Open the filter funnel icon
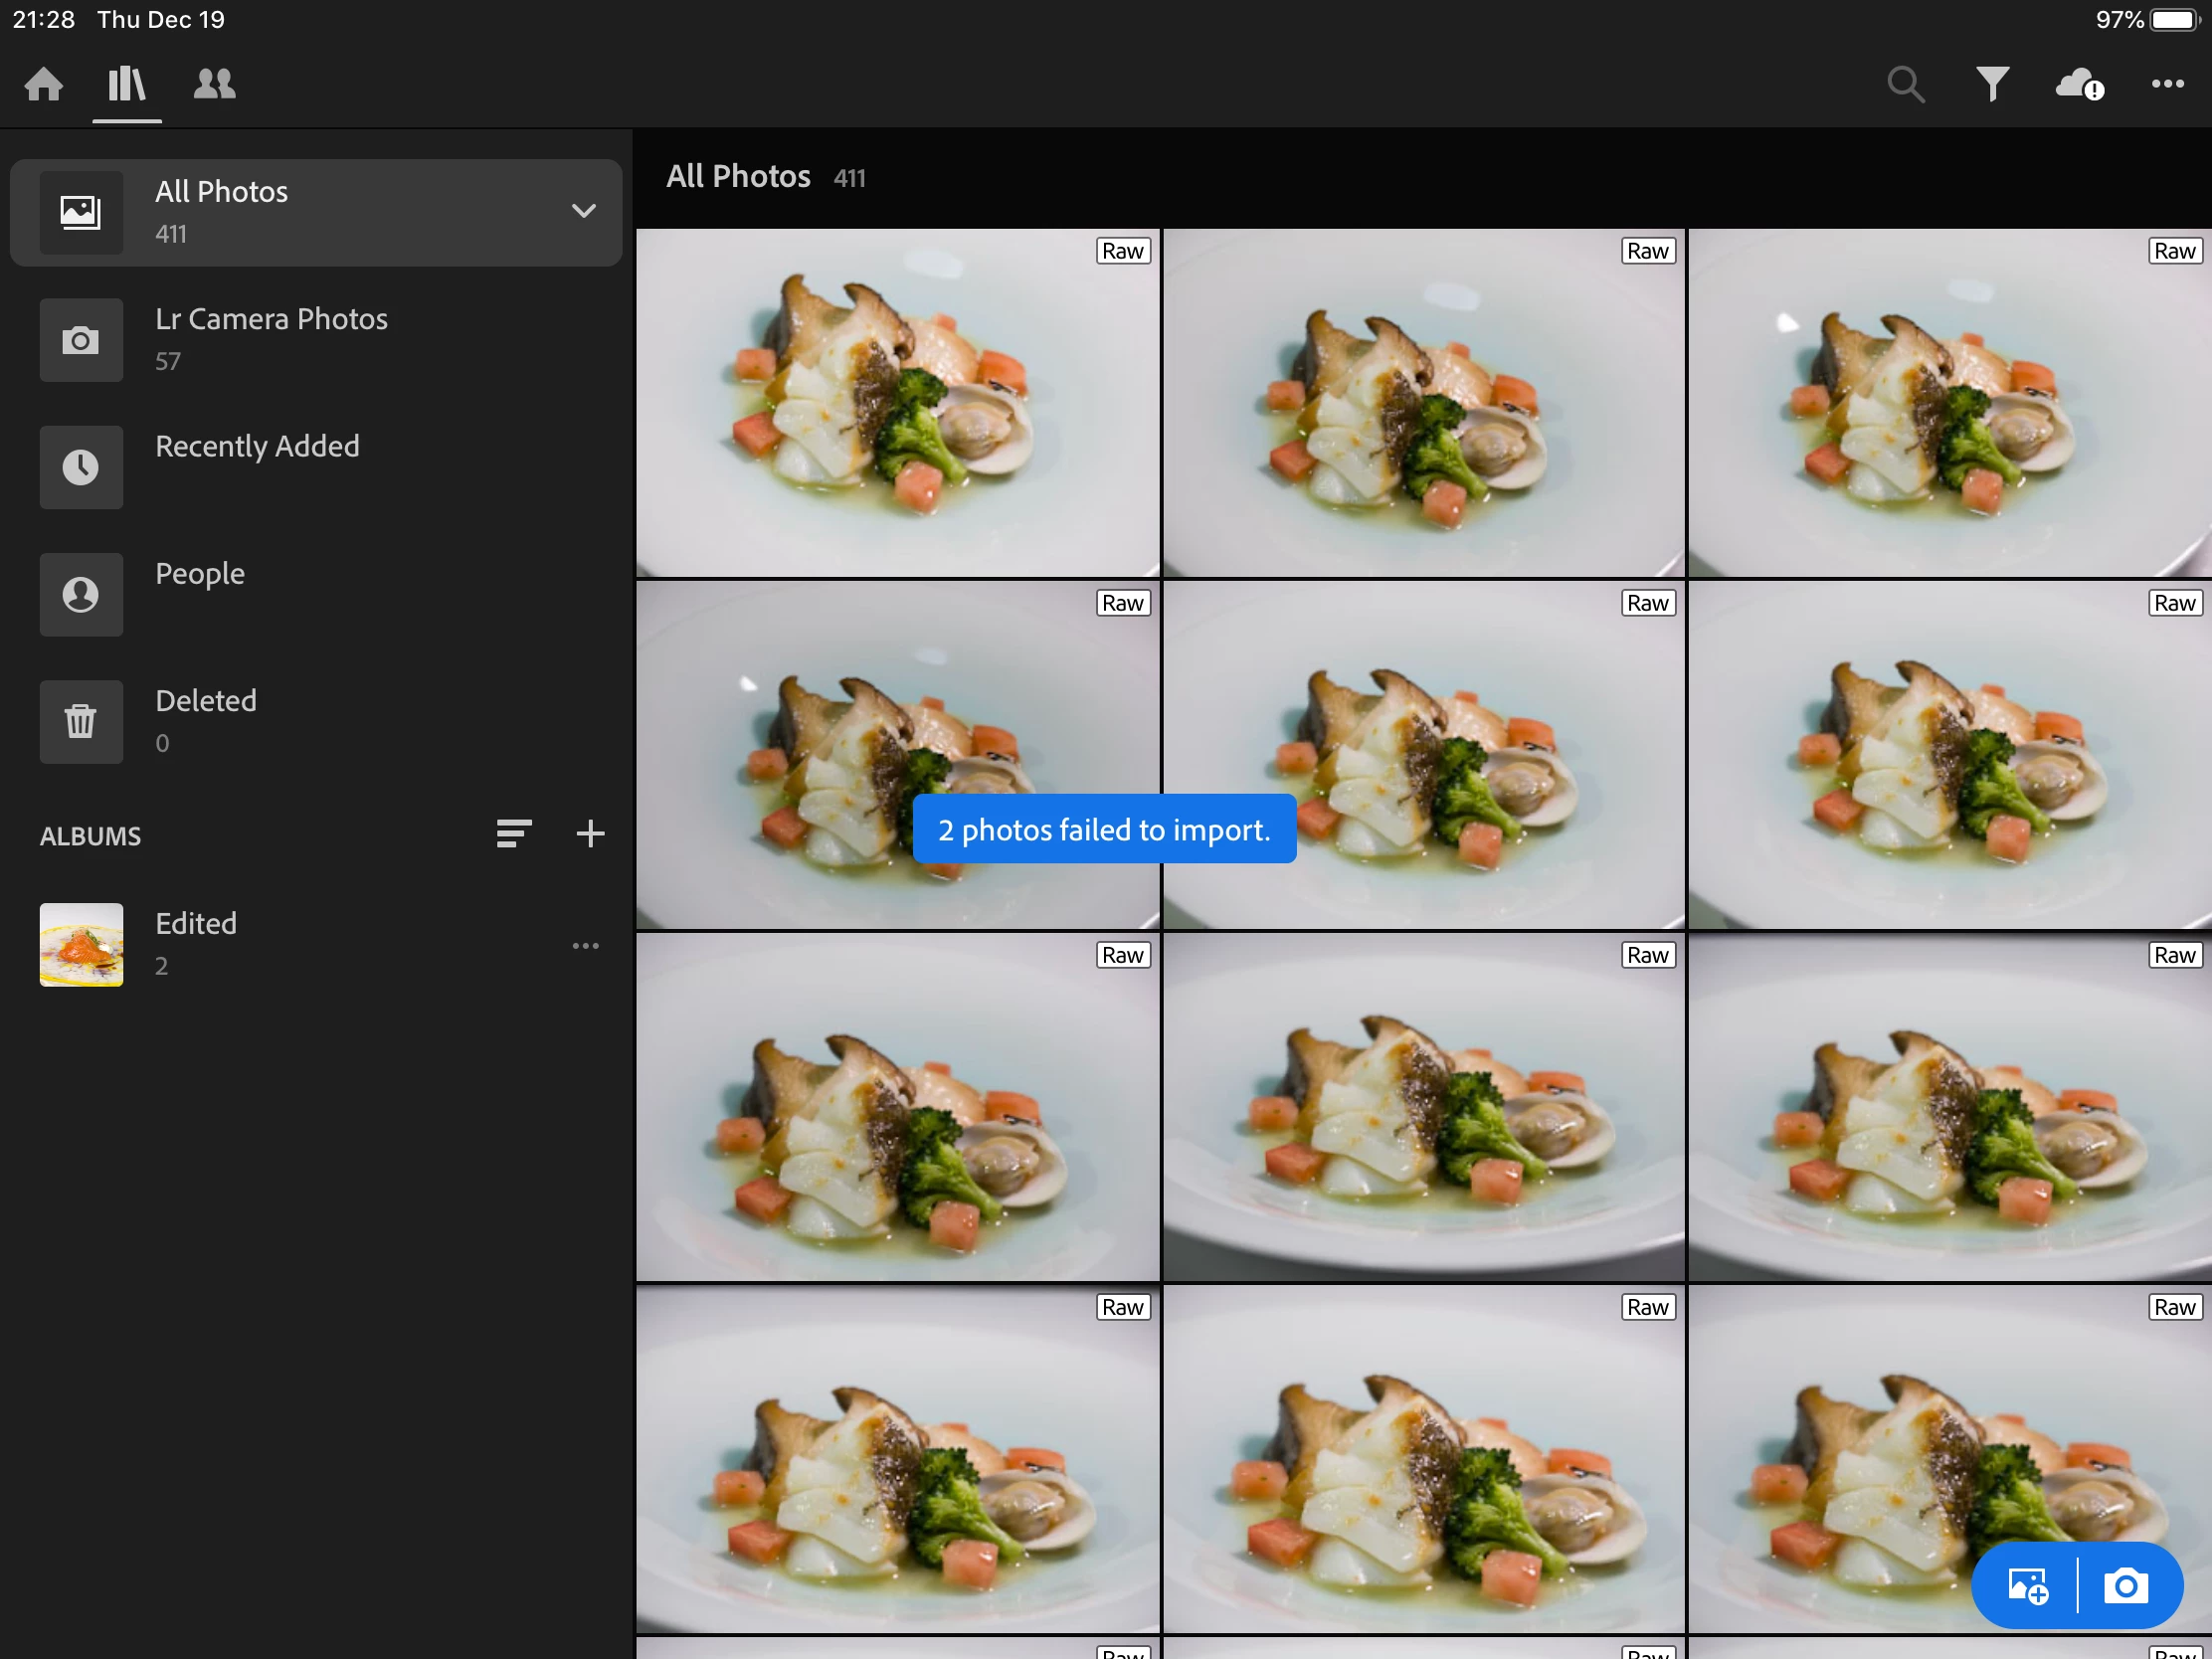This screenshot has height=1659, width=2212. click(x=1991, y=85)
